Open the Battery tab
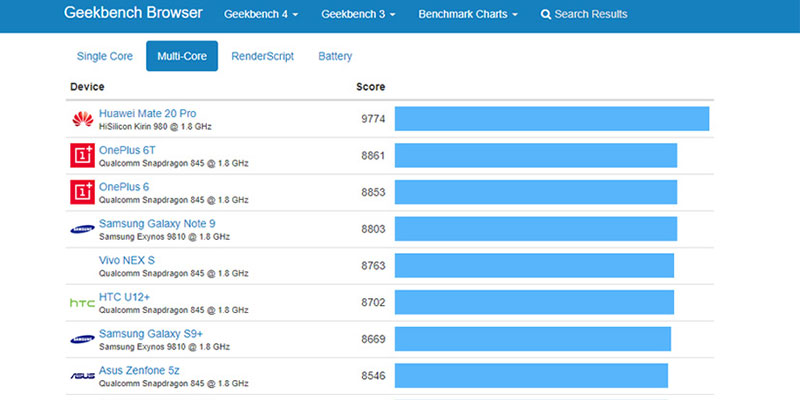 335,56
